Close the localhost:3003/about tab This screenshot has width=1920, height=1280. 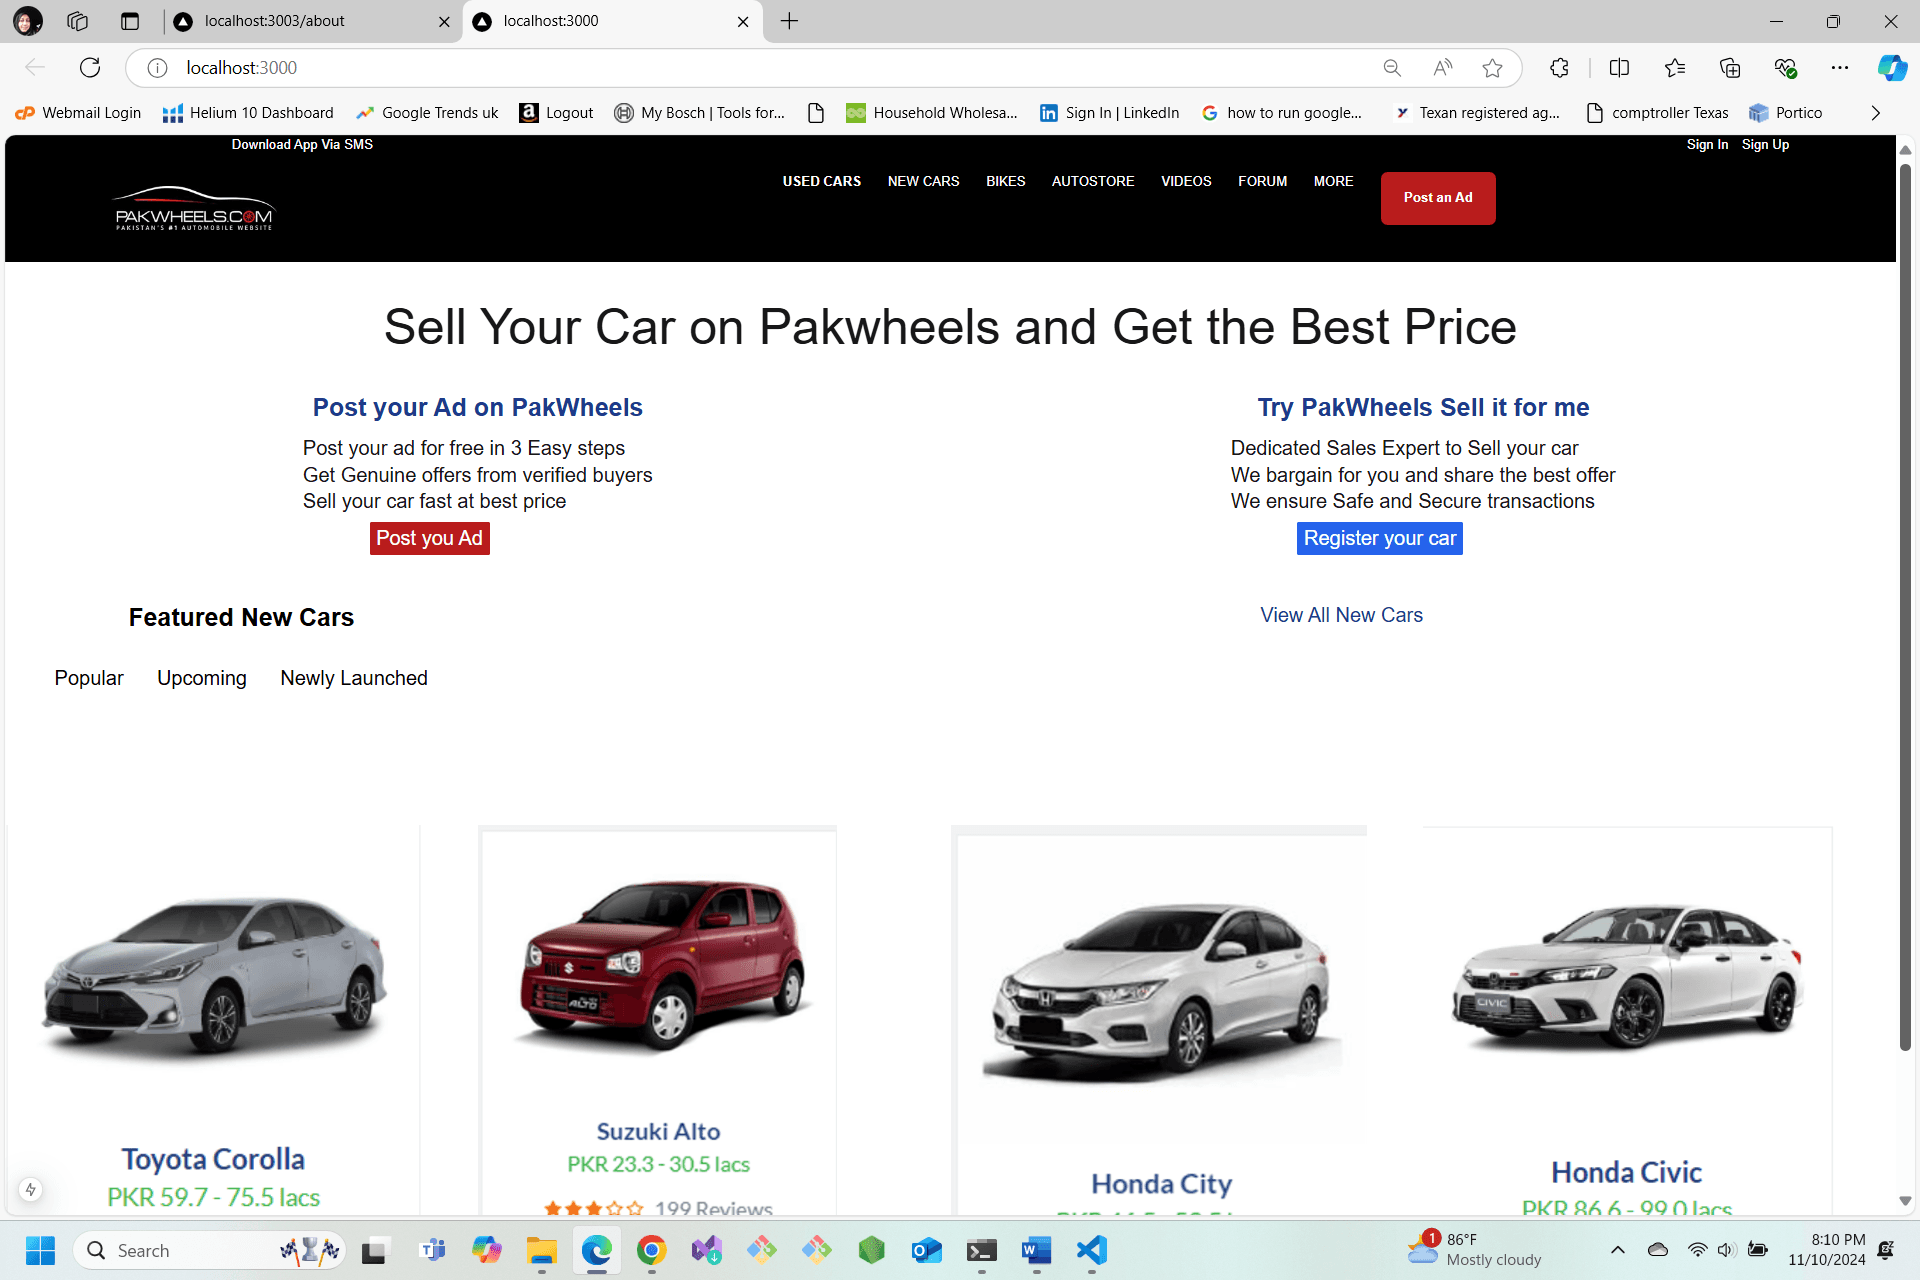(x=444, y=22)
